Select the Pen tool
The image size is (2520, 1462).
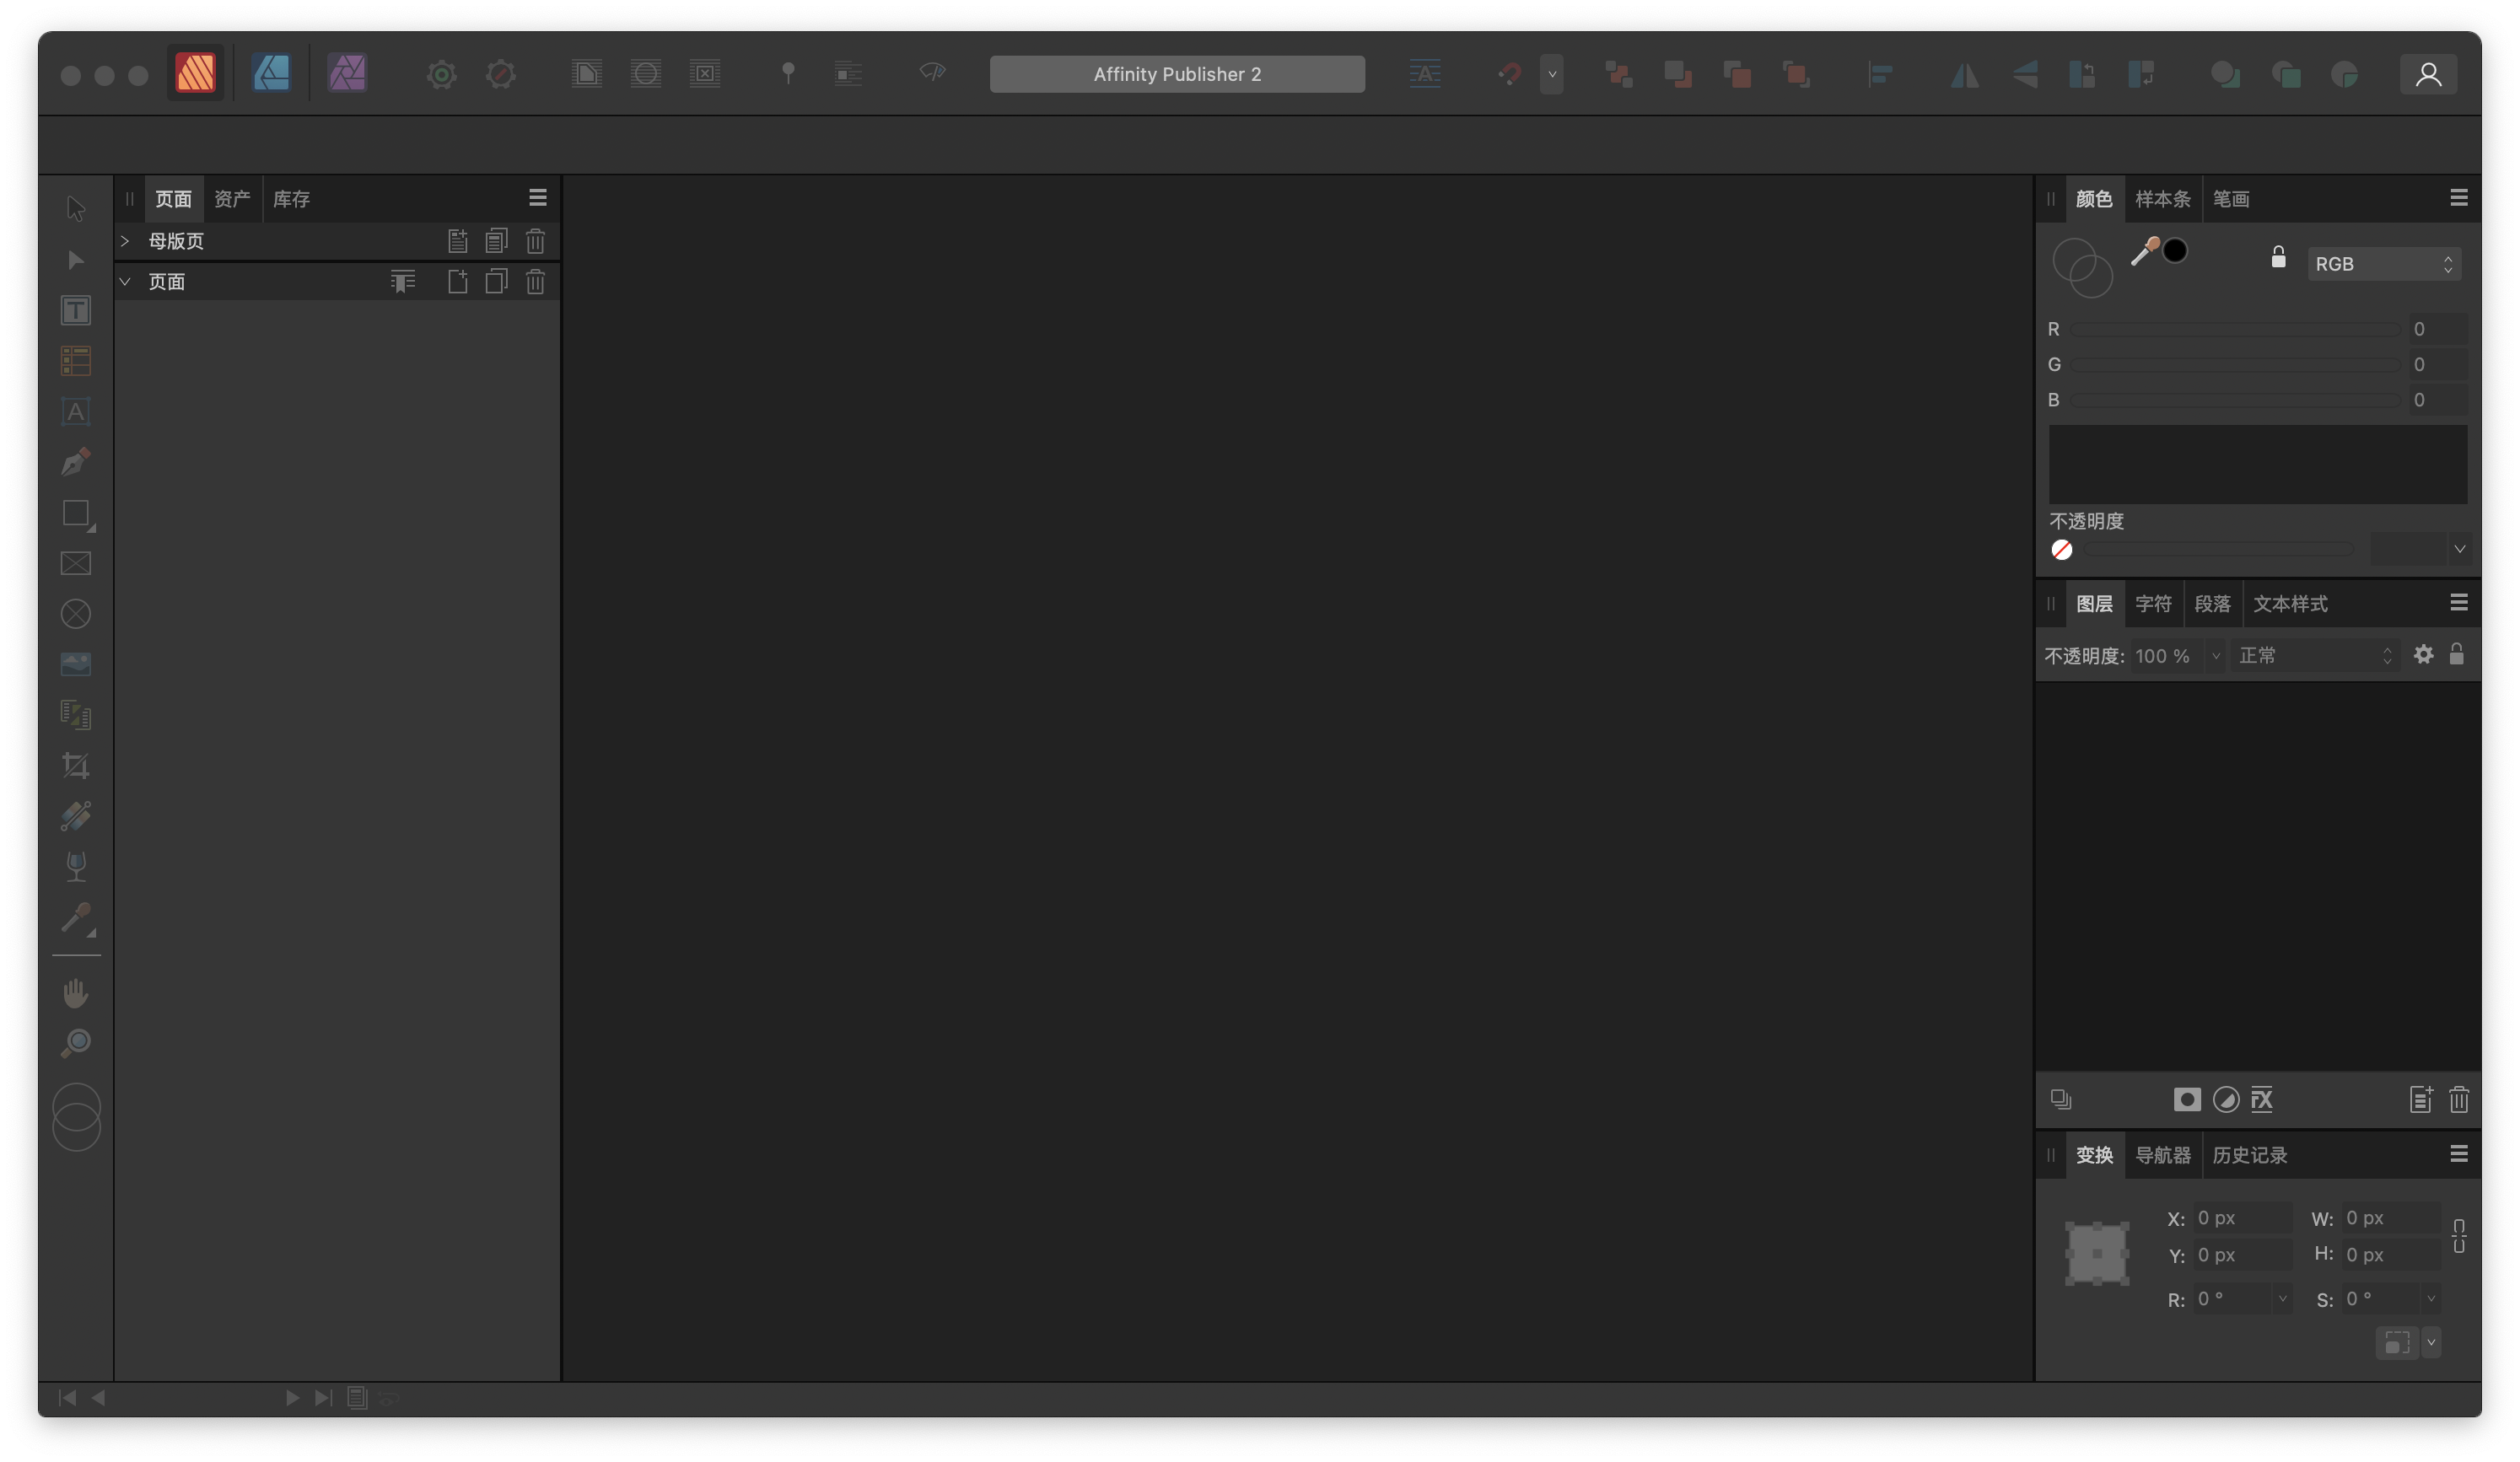(76, 462)
